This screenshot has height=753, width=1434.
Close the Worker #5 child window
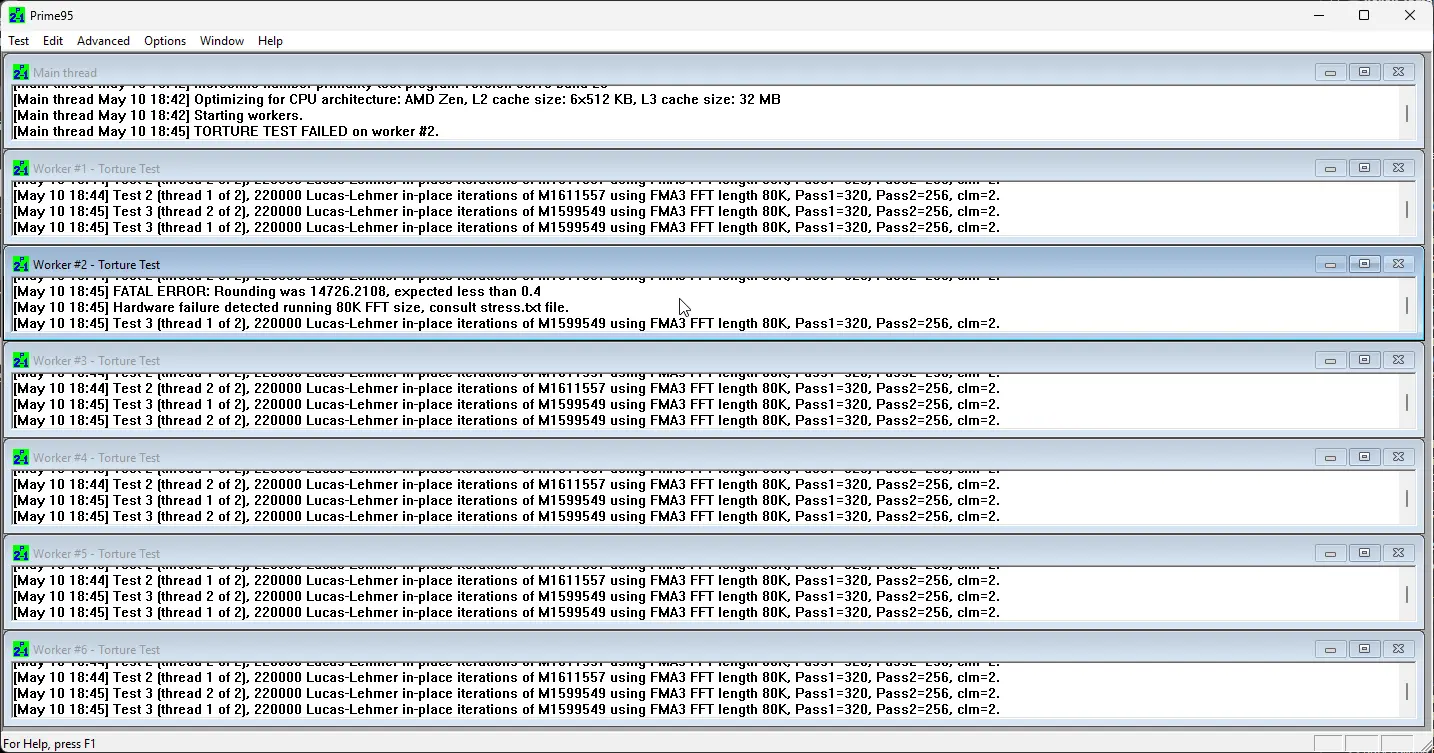[1398, 553]
